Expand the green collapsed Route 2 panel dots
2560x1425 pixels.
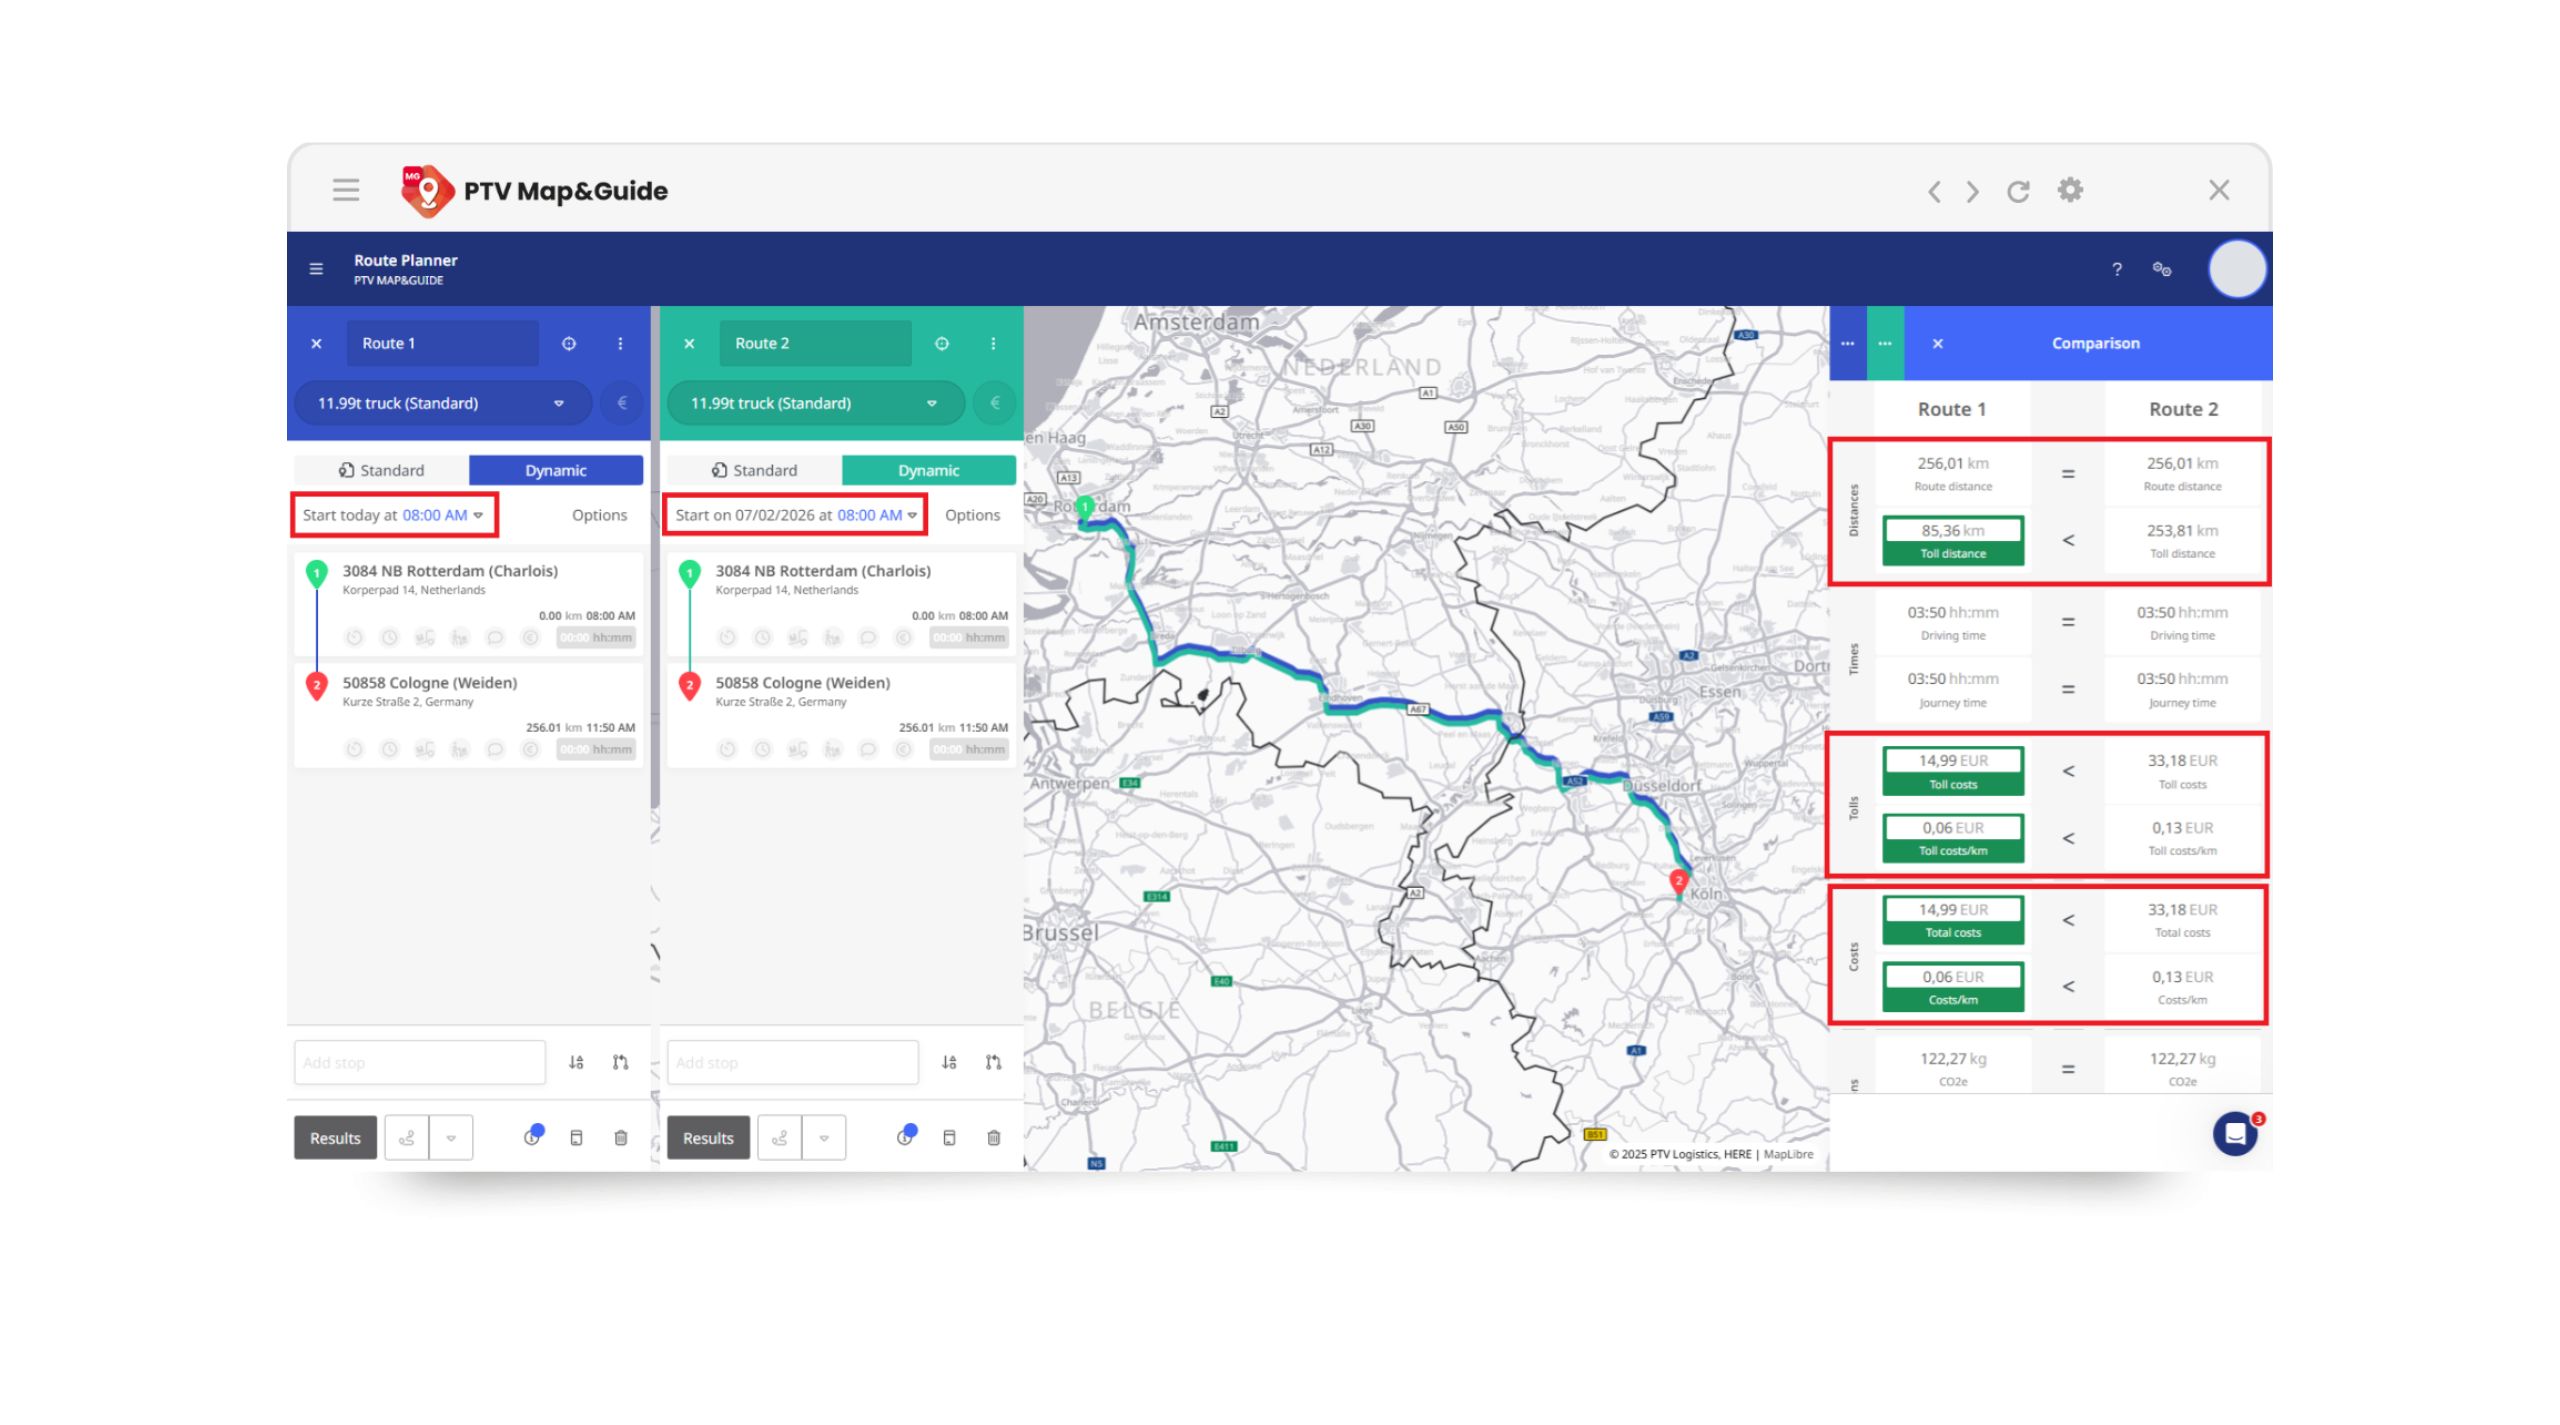tap(1885, 343)
